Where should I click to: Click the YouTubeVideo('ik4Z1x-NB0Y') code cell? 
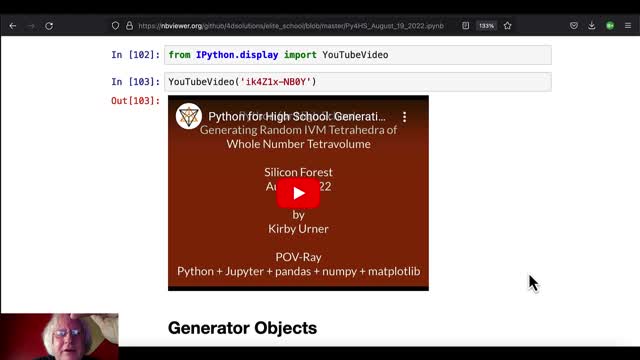click(358, 82)
